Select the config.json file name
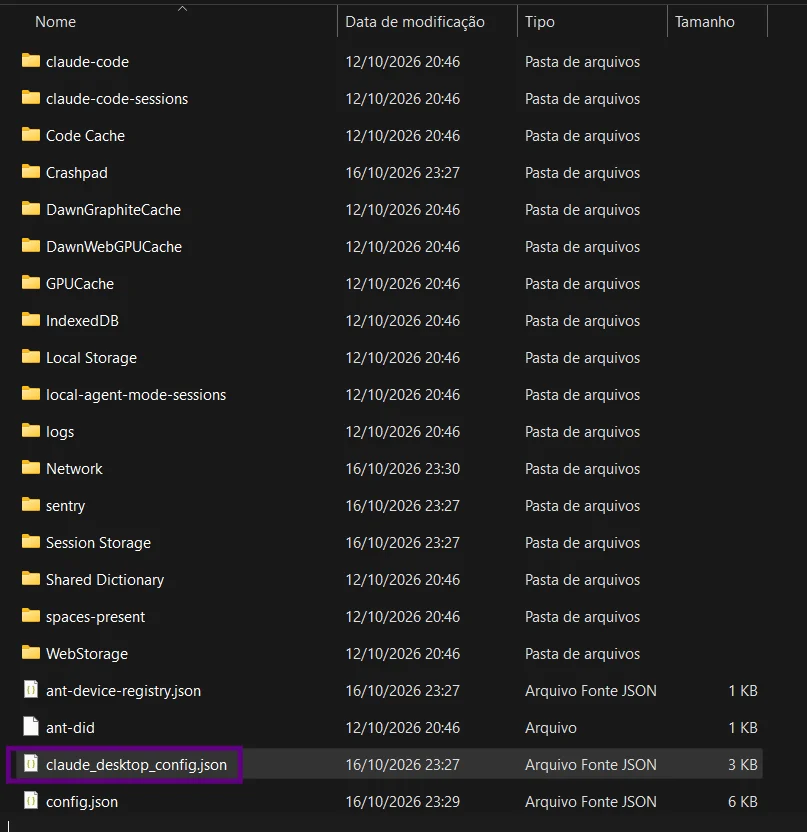Image resolution: width=807 pixels, height=832 pixels. (x=82, y=802)
